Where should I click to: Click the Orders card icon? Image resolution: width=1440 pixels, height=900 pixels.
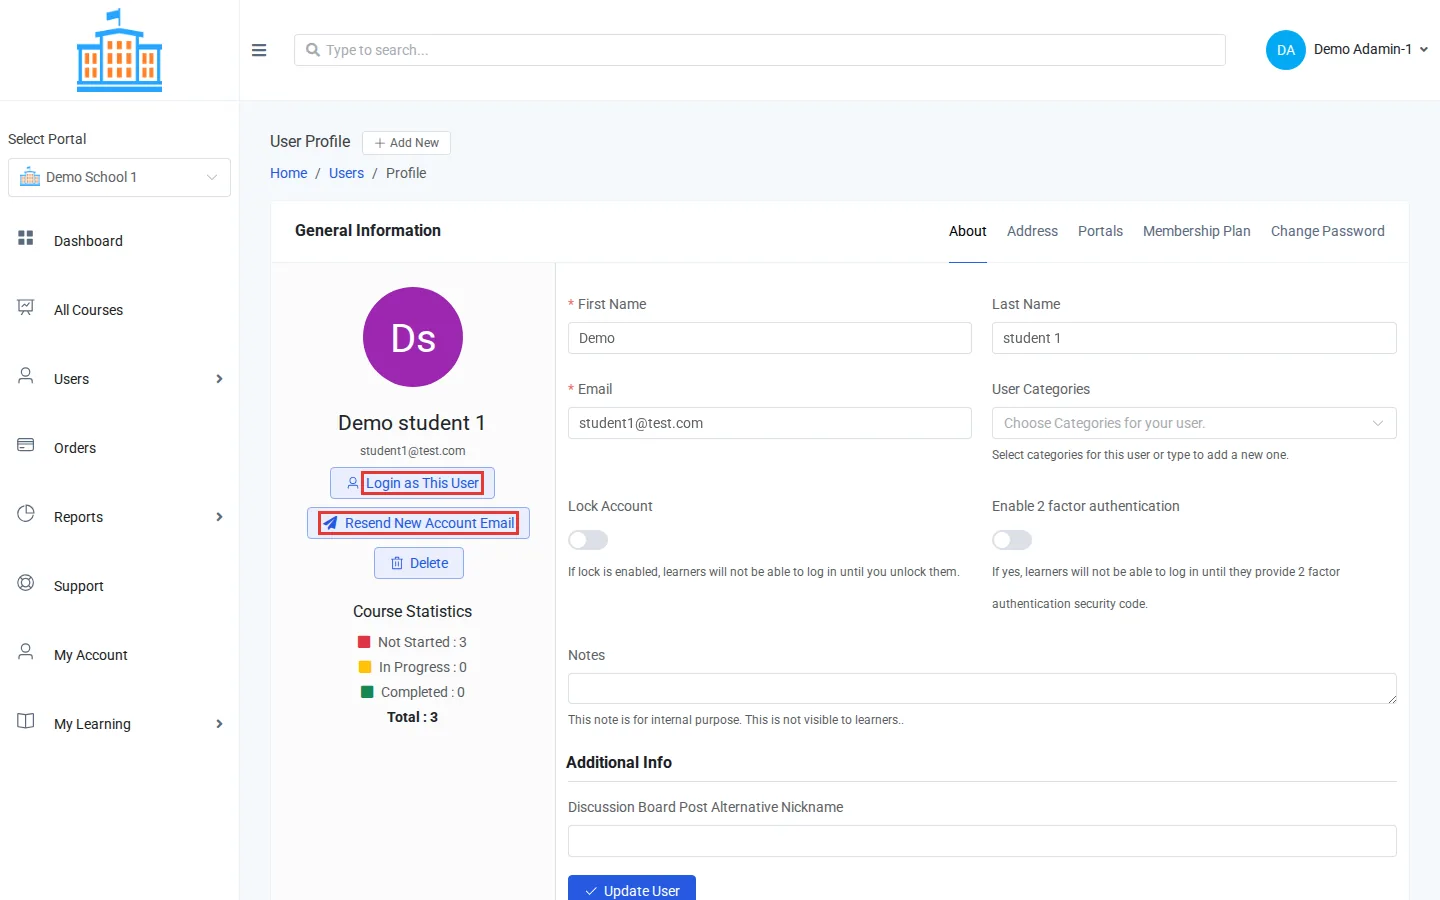26,445
